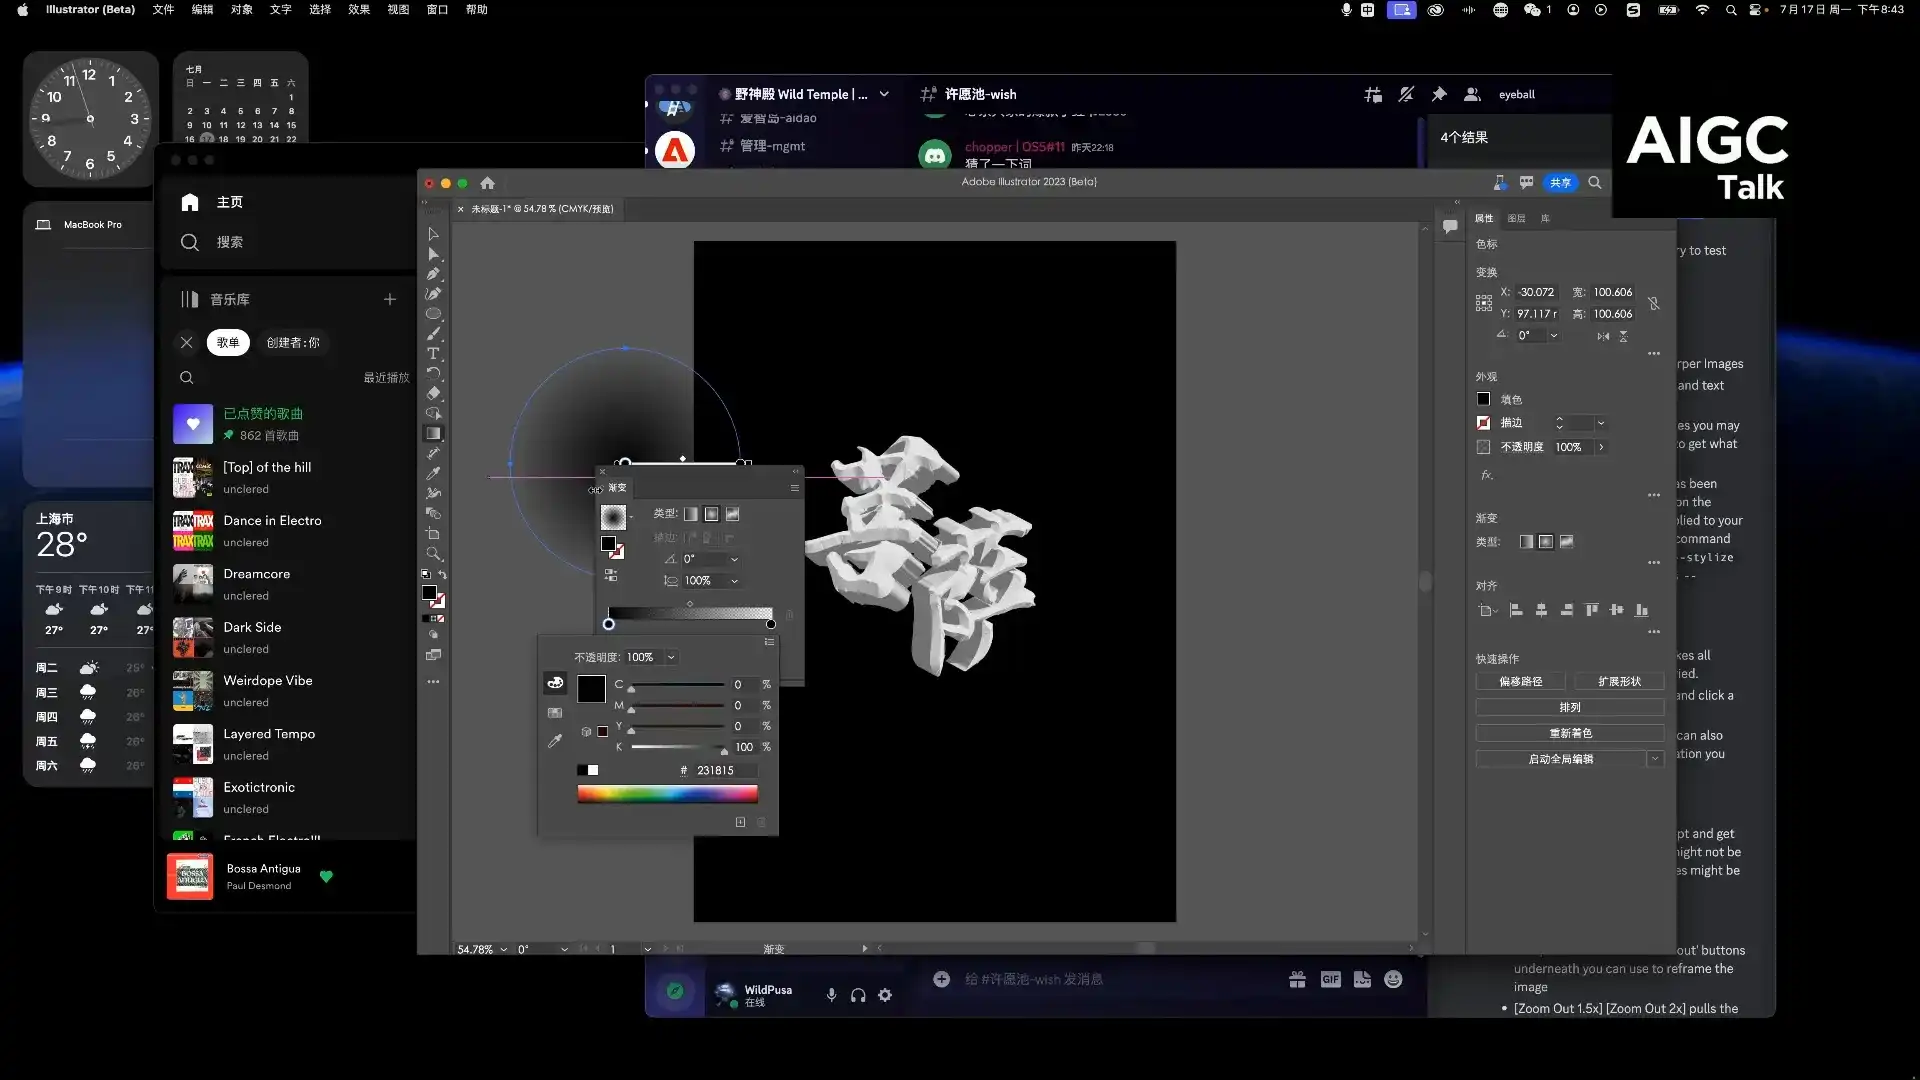Click the horizontal align left icon
The height and width of the screenshot is (1080, 1920).
coord(1516,610)
